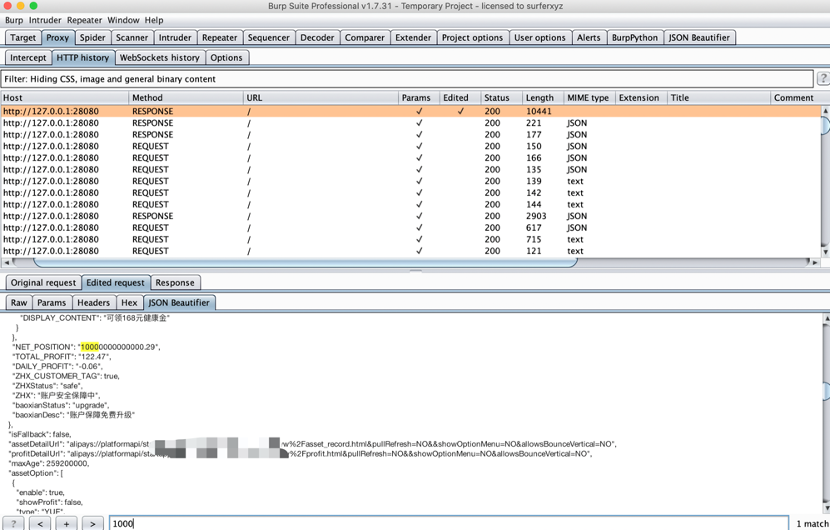Select the REQUEST row with length 715

[x=411, y=239]
